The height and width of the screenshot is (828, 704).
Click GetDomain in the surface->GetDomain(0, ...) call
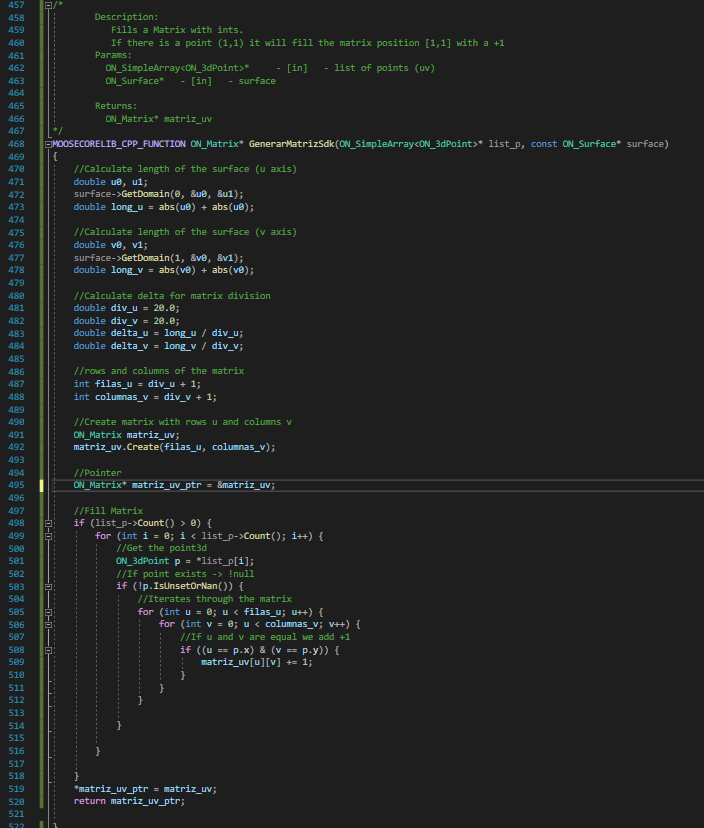tap(145, 194)
